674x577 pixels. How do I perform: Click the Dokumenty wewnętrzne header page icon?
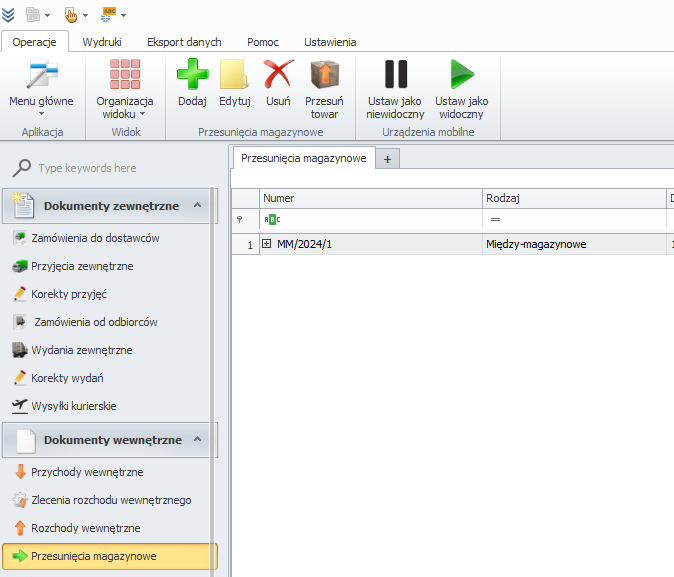click(25, 440)
